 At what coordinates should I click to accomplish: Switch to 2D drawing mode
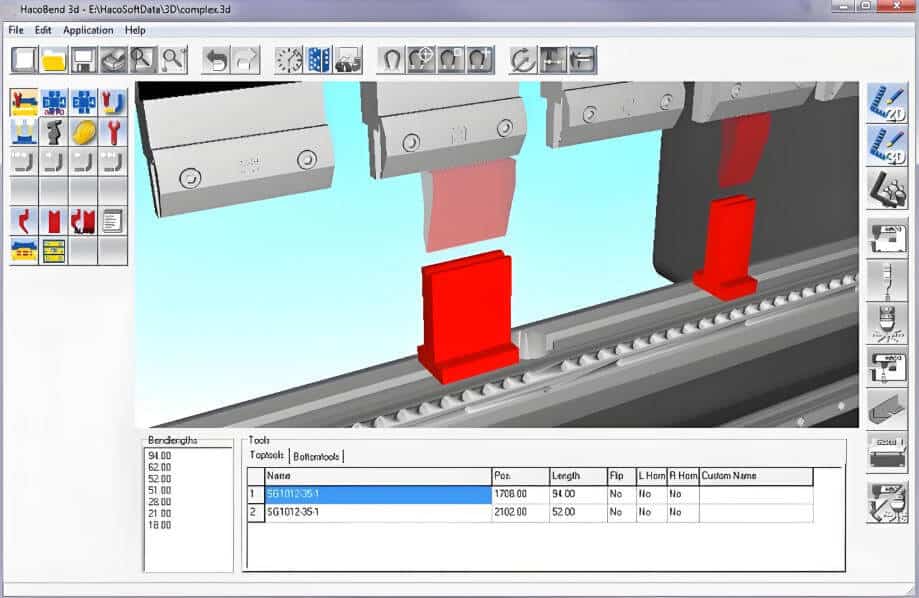pos(887,103)
